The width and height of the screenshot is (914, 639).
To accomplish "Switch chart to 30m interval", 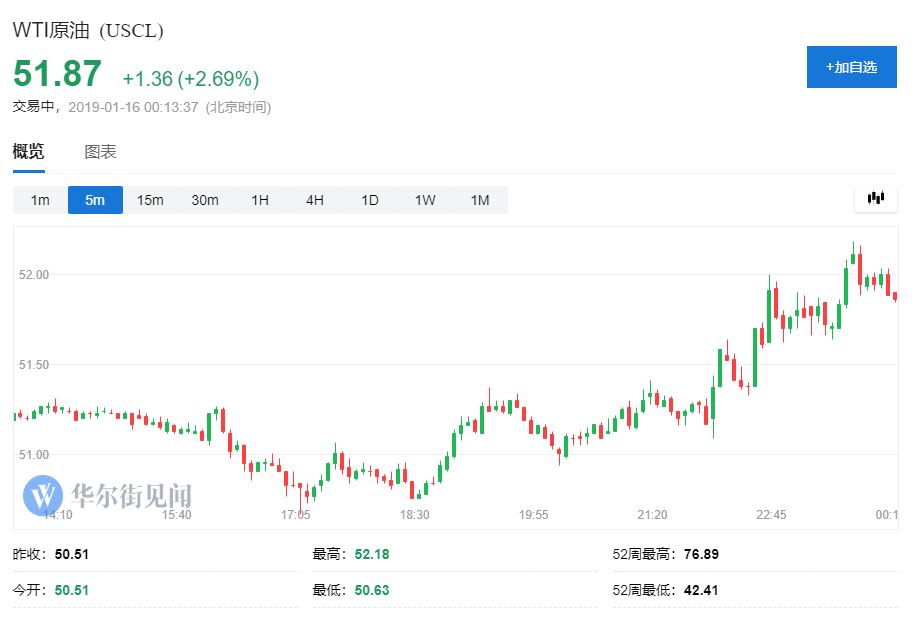I will (x=205, y=200).
